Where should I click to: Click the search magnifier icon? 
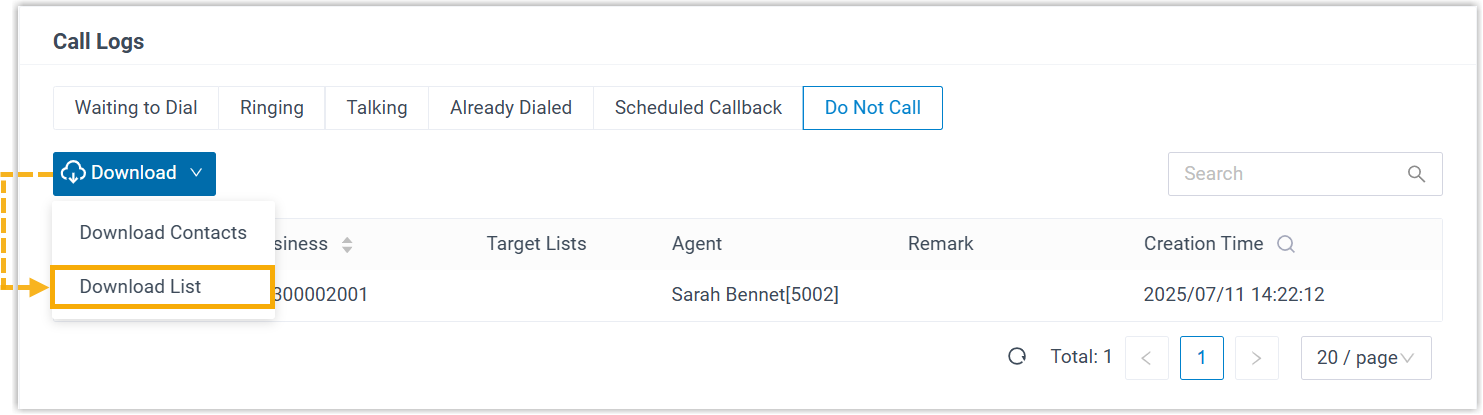(x=1416, y=174)
